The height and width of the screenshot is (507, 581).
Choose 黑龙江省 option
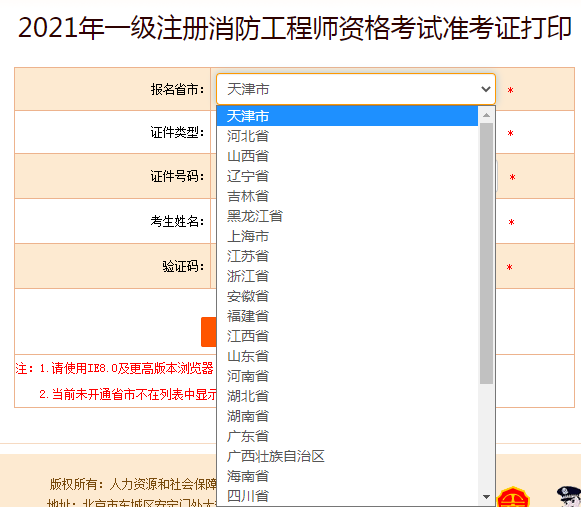347,216
